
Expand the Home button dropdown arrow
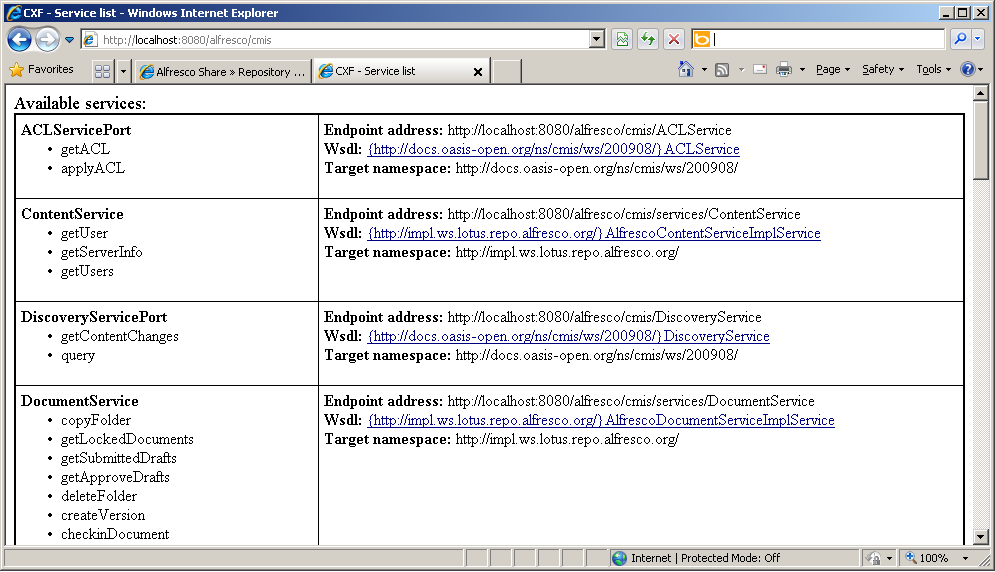pos(704,70)
